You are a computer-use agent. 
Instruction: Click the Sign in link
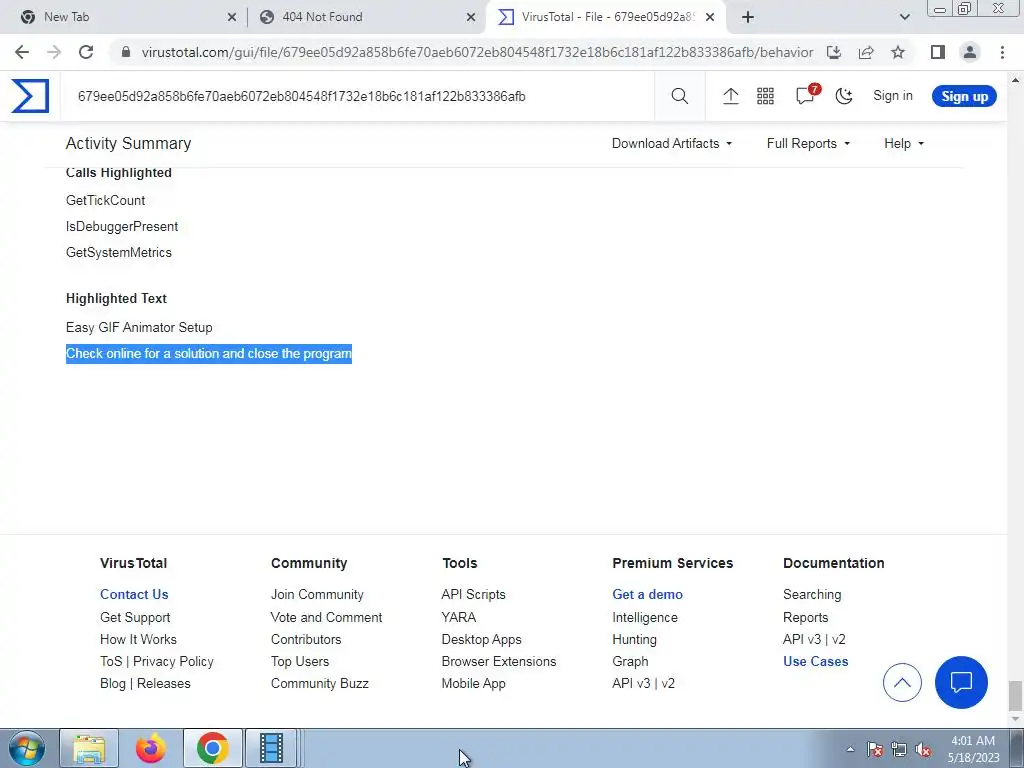coord(893,96)
